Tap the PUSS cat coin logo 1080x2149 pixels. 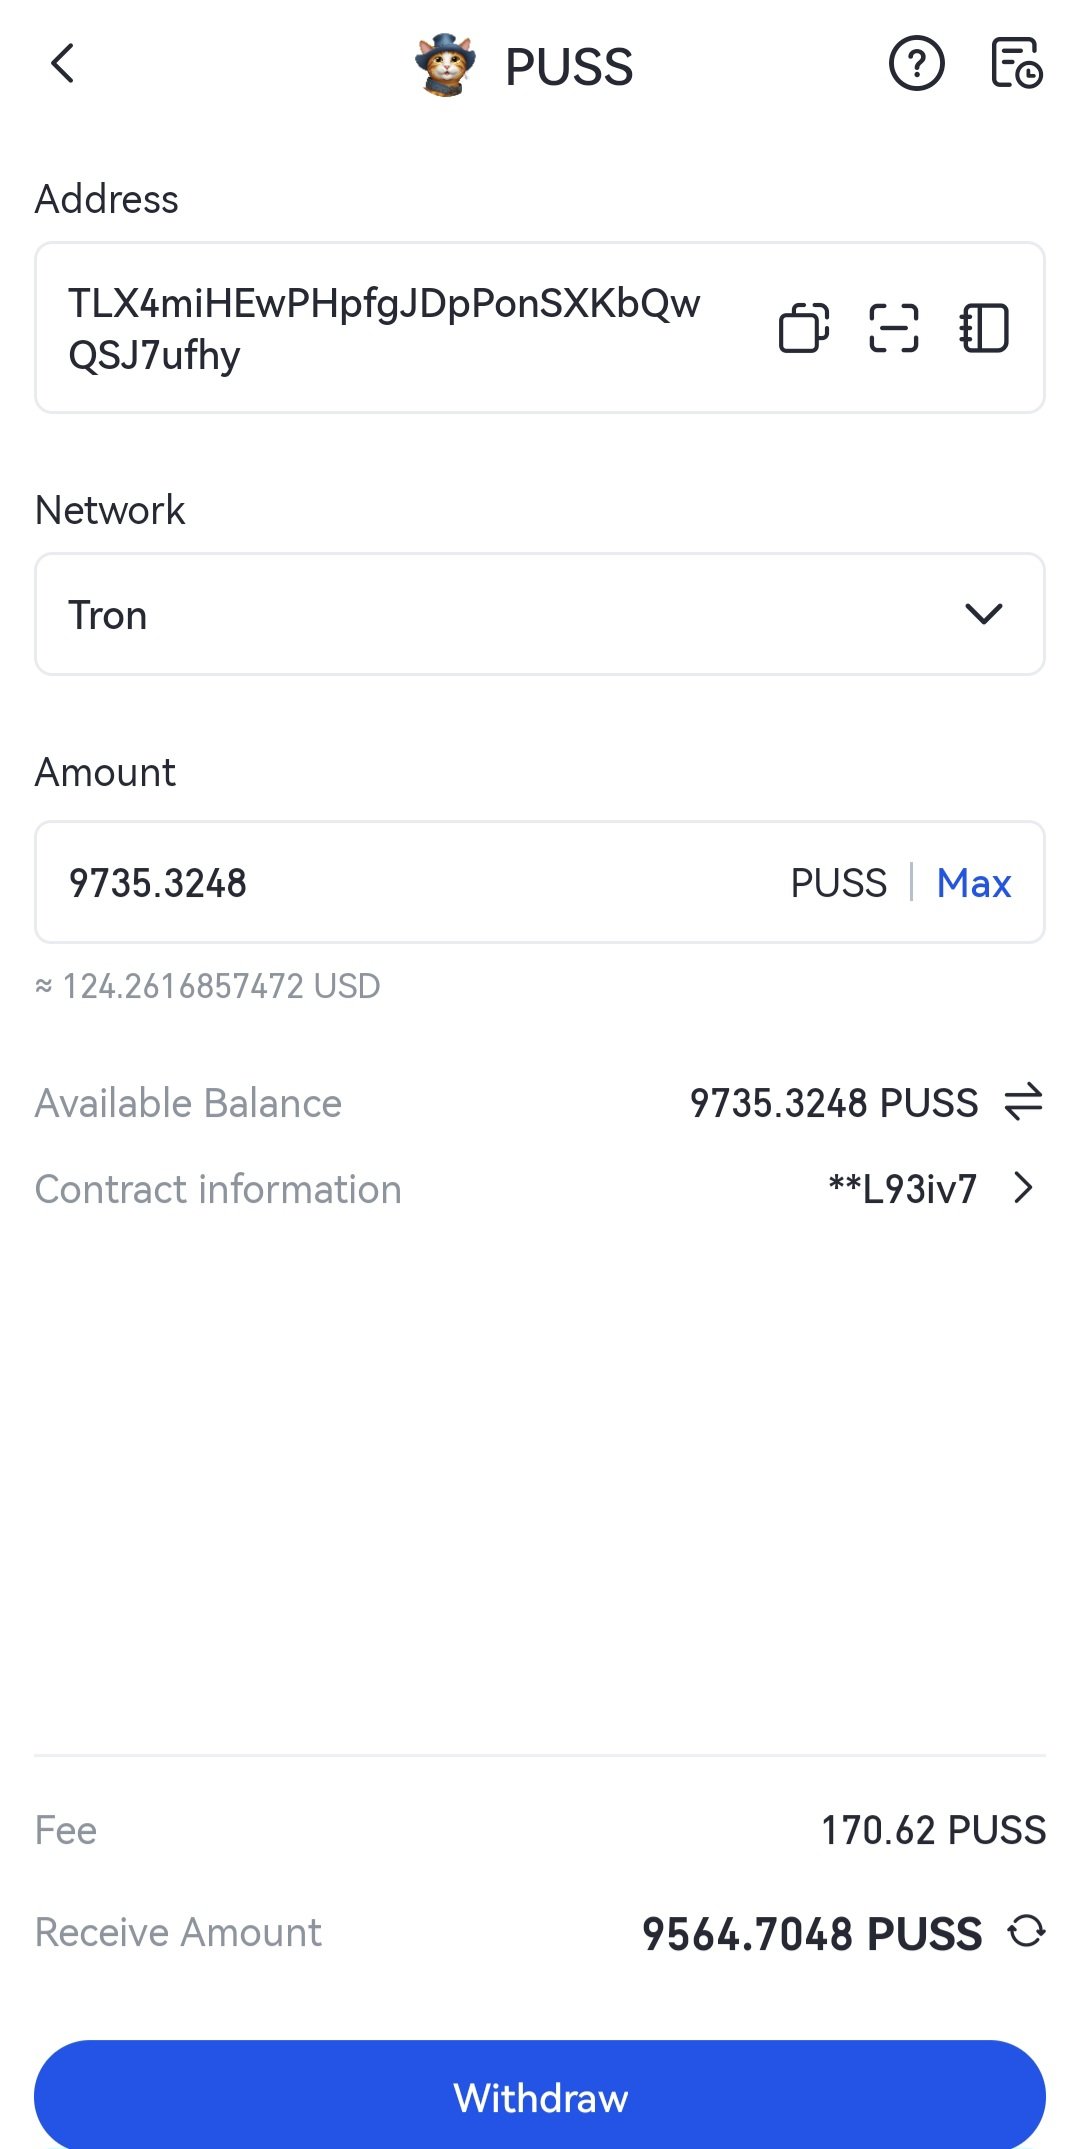click(x=445, y=66)
